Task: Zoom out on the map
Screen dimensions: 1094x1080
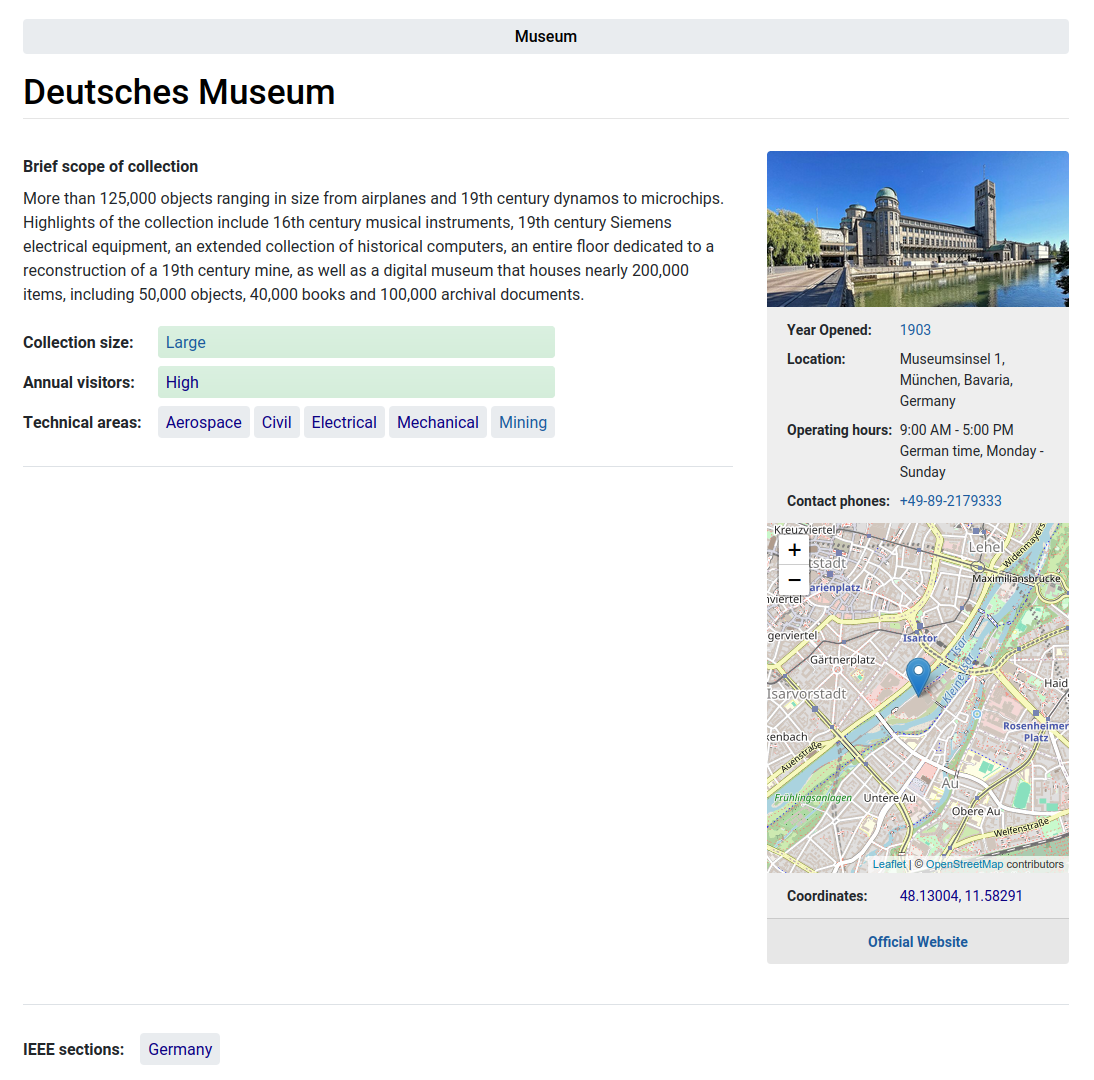Action: click(x=794, y=580)
